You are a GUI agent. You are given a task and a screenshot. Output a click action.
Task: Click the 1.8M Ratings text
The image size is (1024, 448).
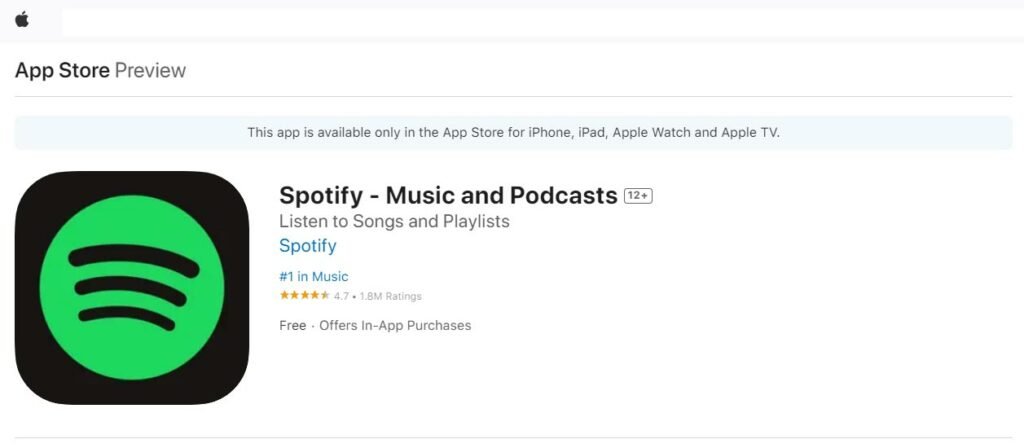point(391,296)
